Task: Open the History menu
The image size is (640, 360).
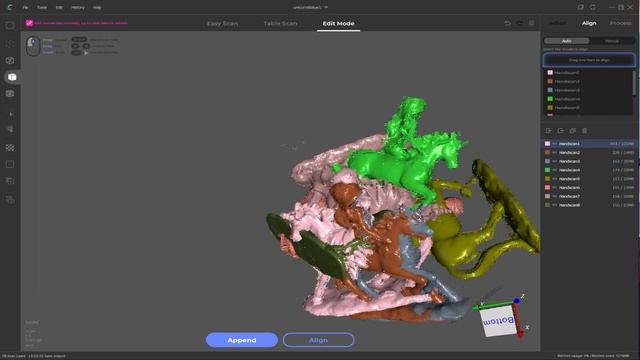Action: tap(78, 7)
